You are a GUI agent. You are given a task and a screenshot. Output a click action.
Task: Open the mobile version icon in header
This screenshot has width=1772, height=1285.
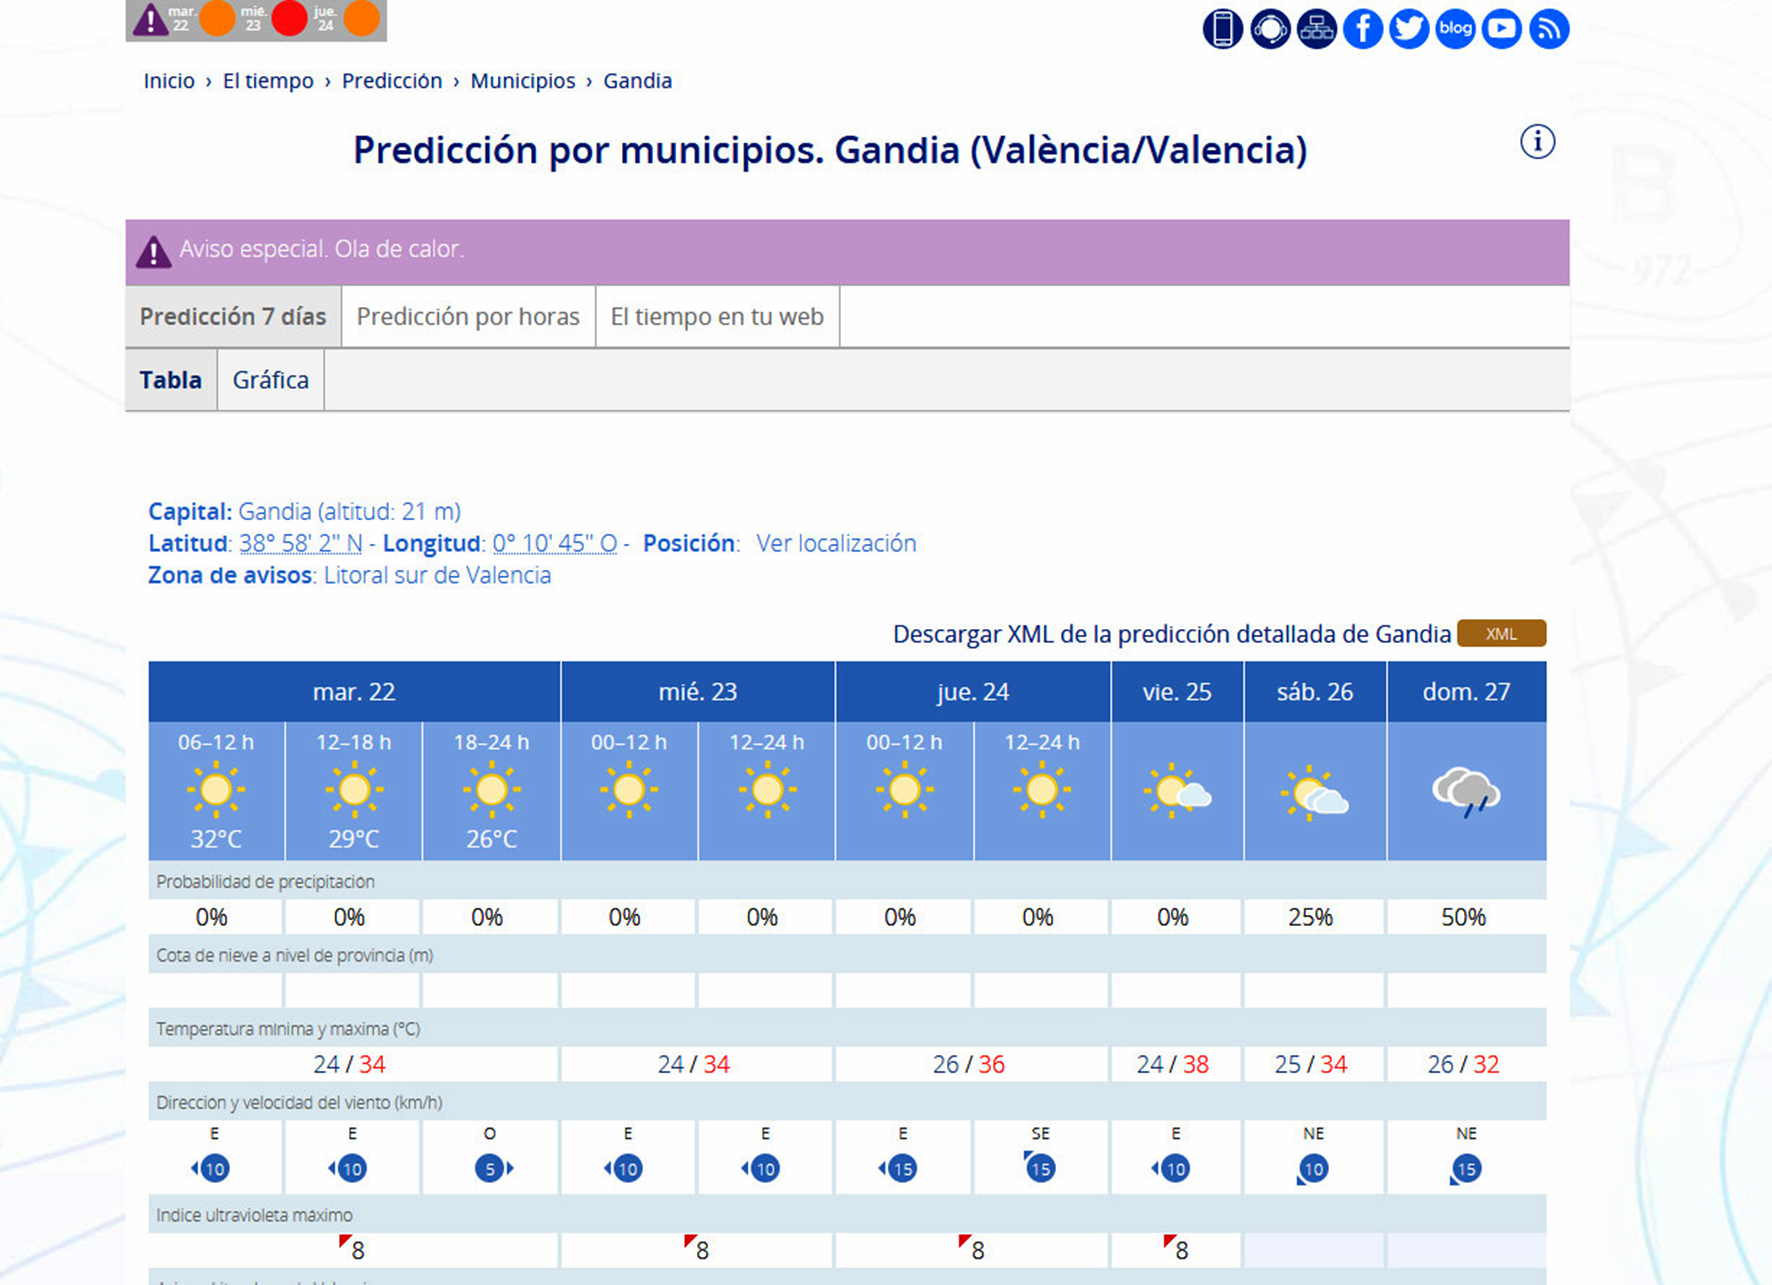[1222, 28]
